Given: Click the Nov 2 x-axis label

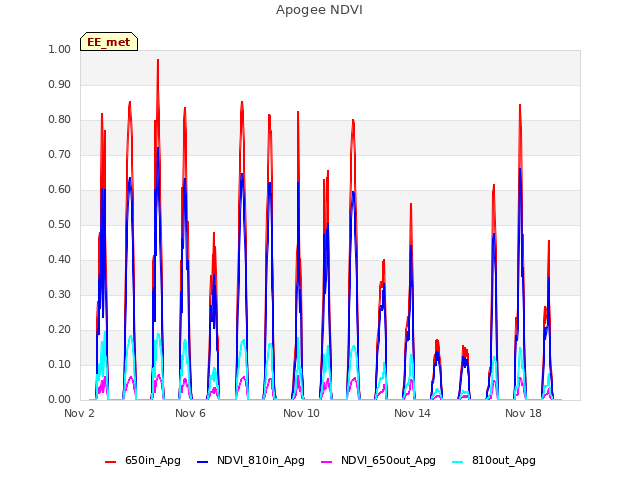Looking at the screenshot, I should click(x=79, y=413).
